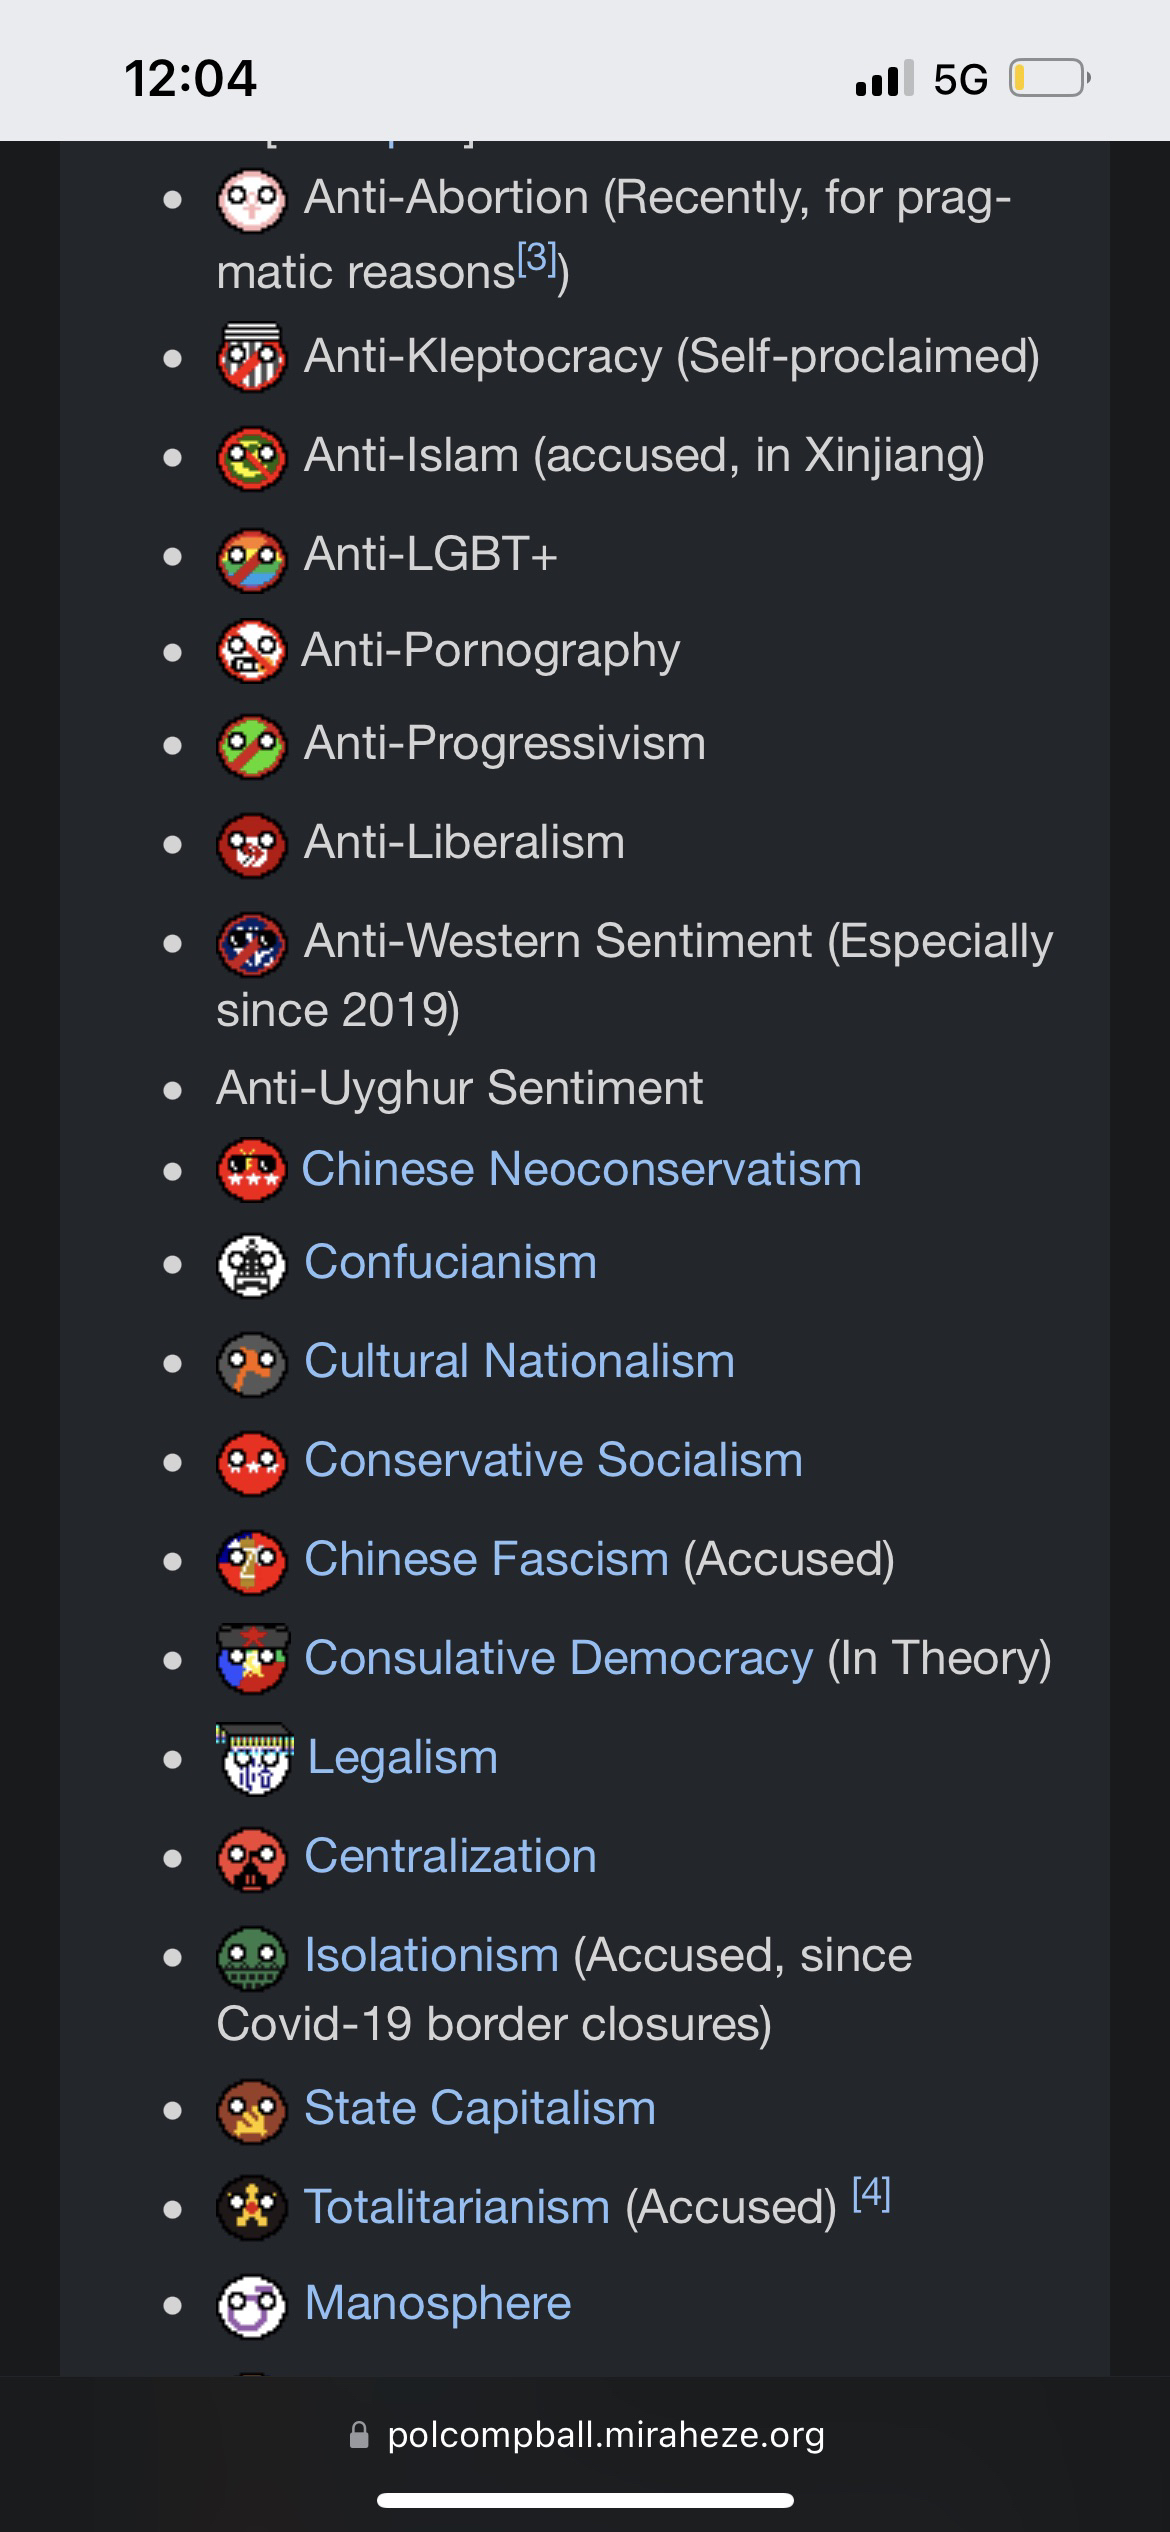Image resolution: width=1170 pixels, height=2532 pixels.
Task: Tap the State Capitalism ball icon
Action: 252,2110
